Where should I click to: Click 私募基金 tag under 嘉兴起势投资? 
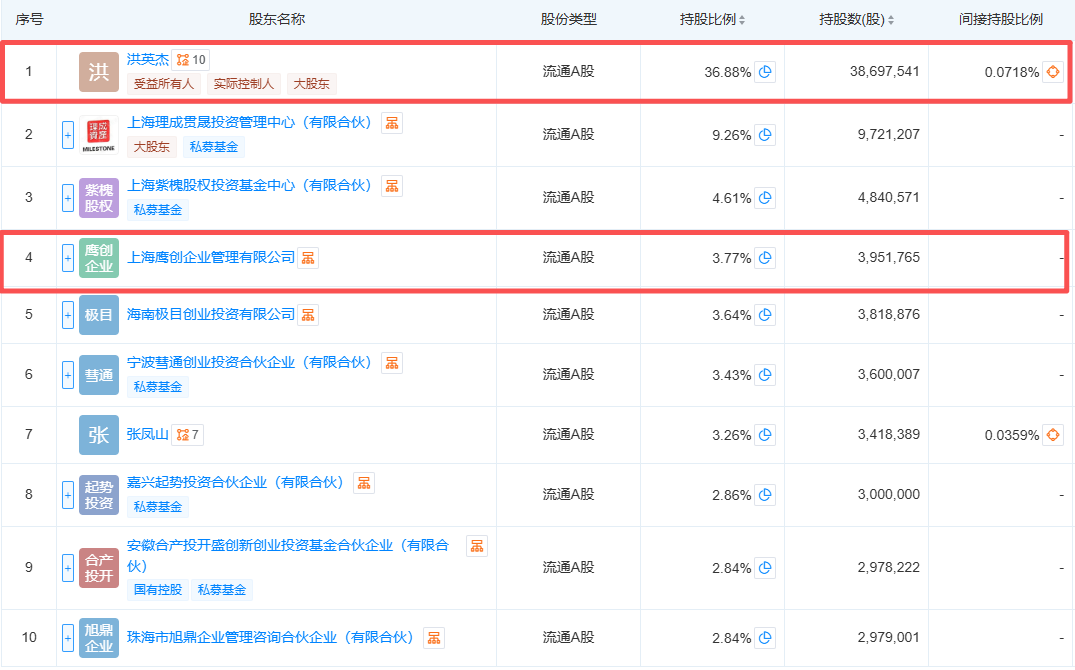158,507
